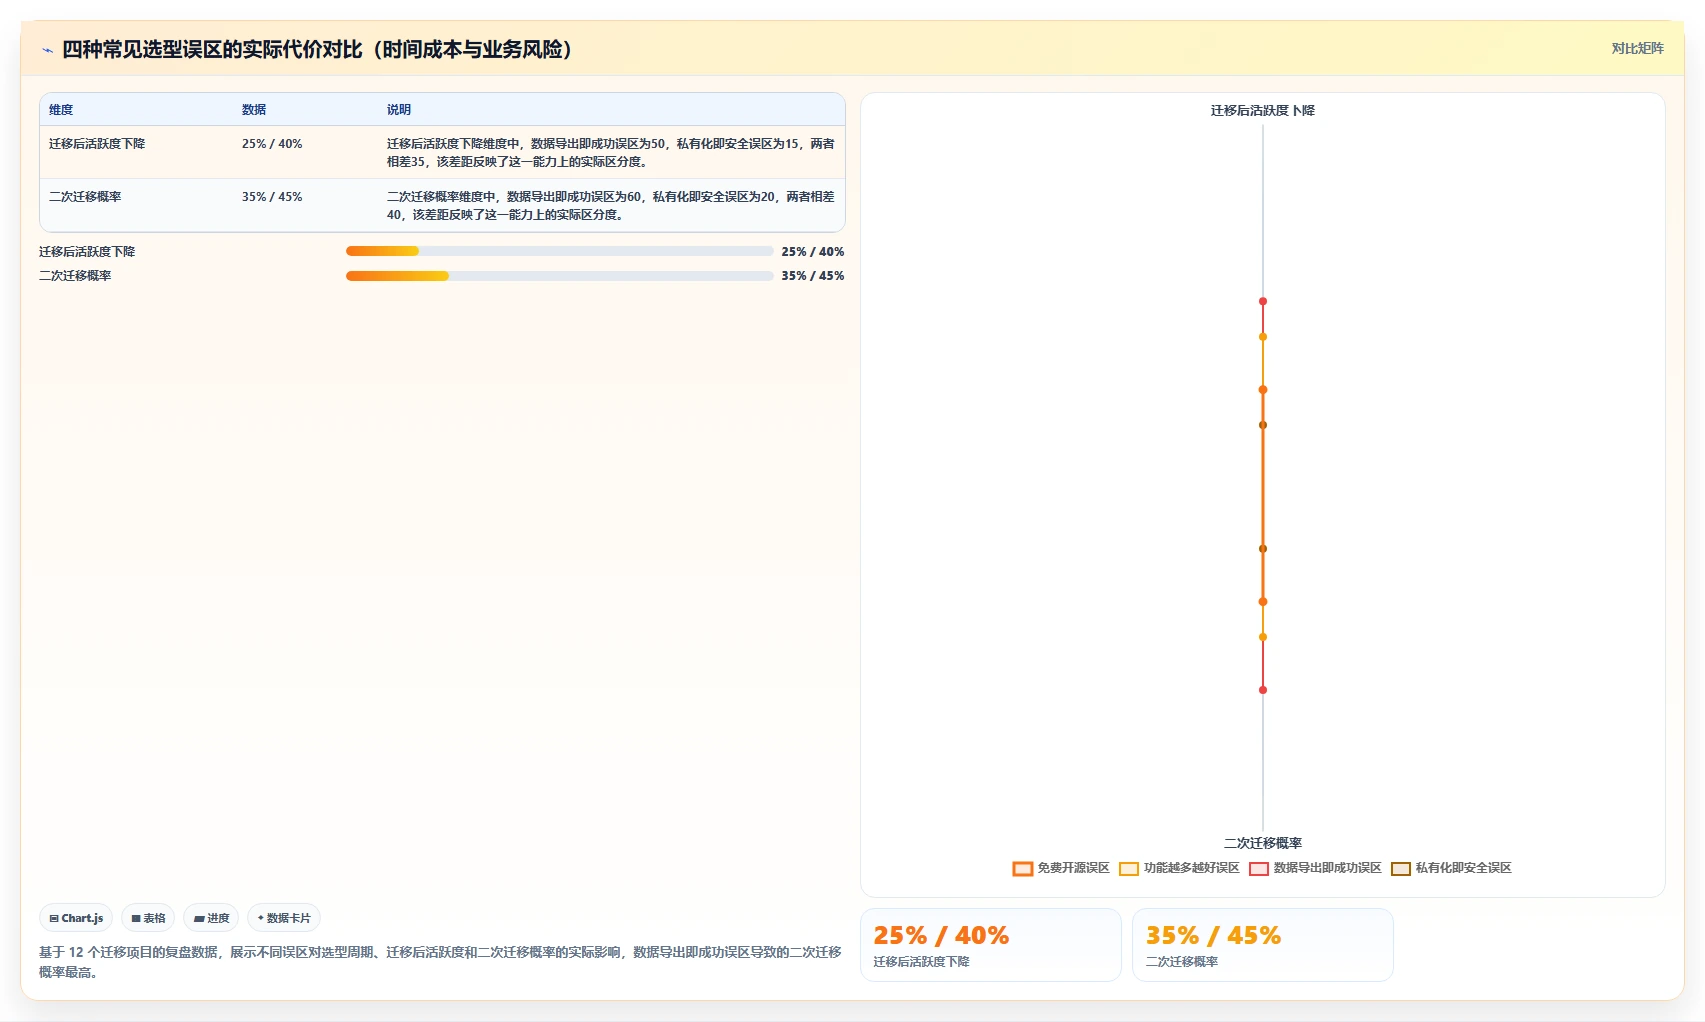This screenshot has height=1022, width=1705.
Task: Click the 二次迁移概率 progress bar
Action: (559, 276)
